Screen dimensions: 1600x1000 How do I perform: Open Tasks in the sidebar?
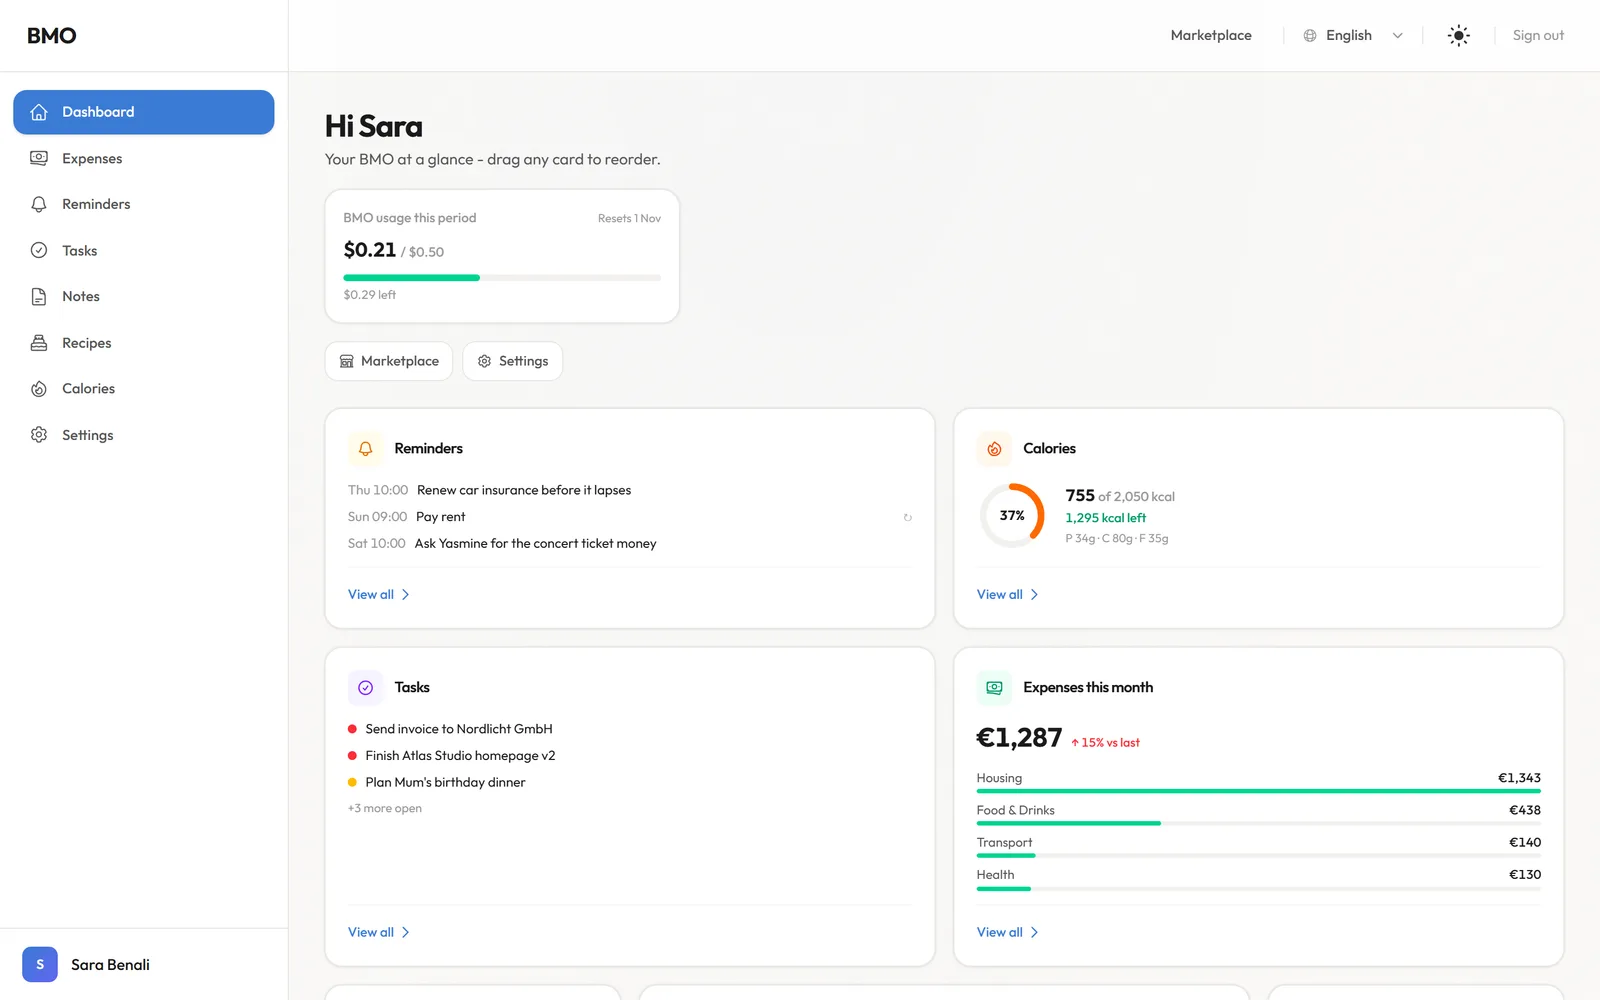tap(144, 251)
